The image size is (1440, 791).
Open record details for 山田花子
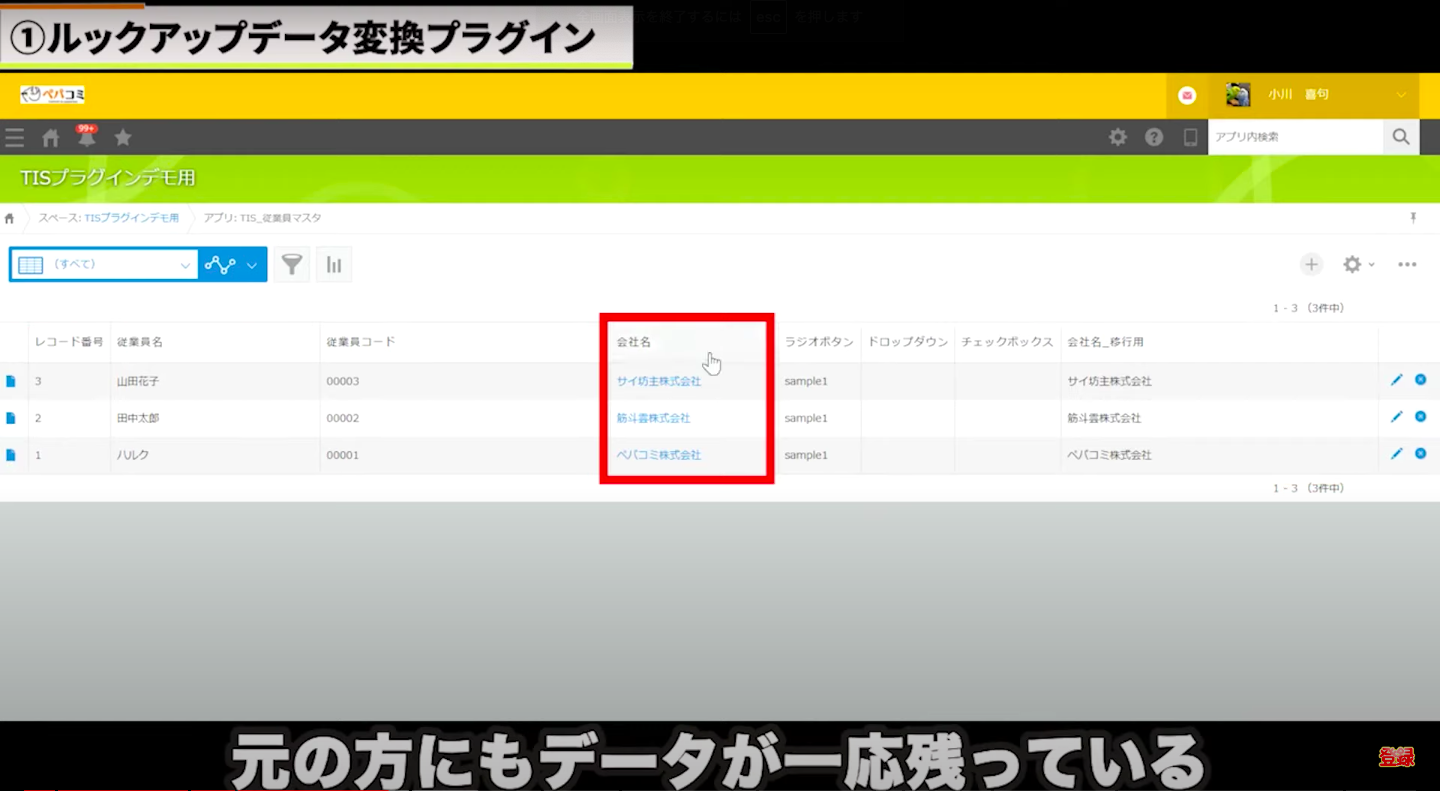(x=11, y=381)
